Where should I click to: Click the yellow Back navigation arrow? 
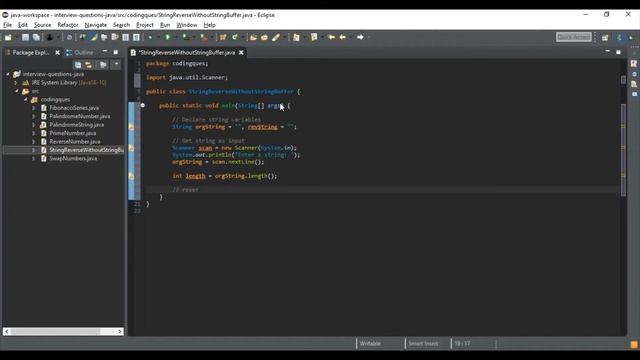[x=342, y=37]
